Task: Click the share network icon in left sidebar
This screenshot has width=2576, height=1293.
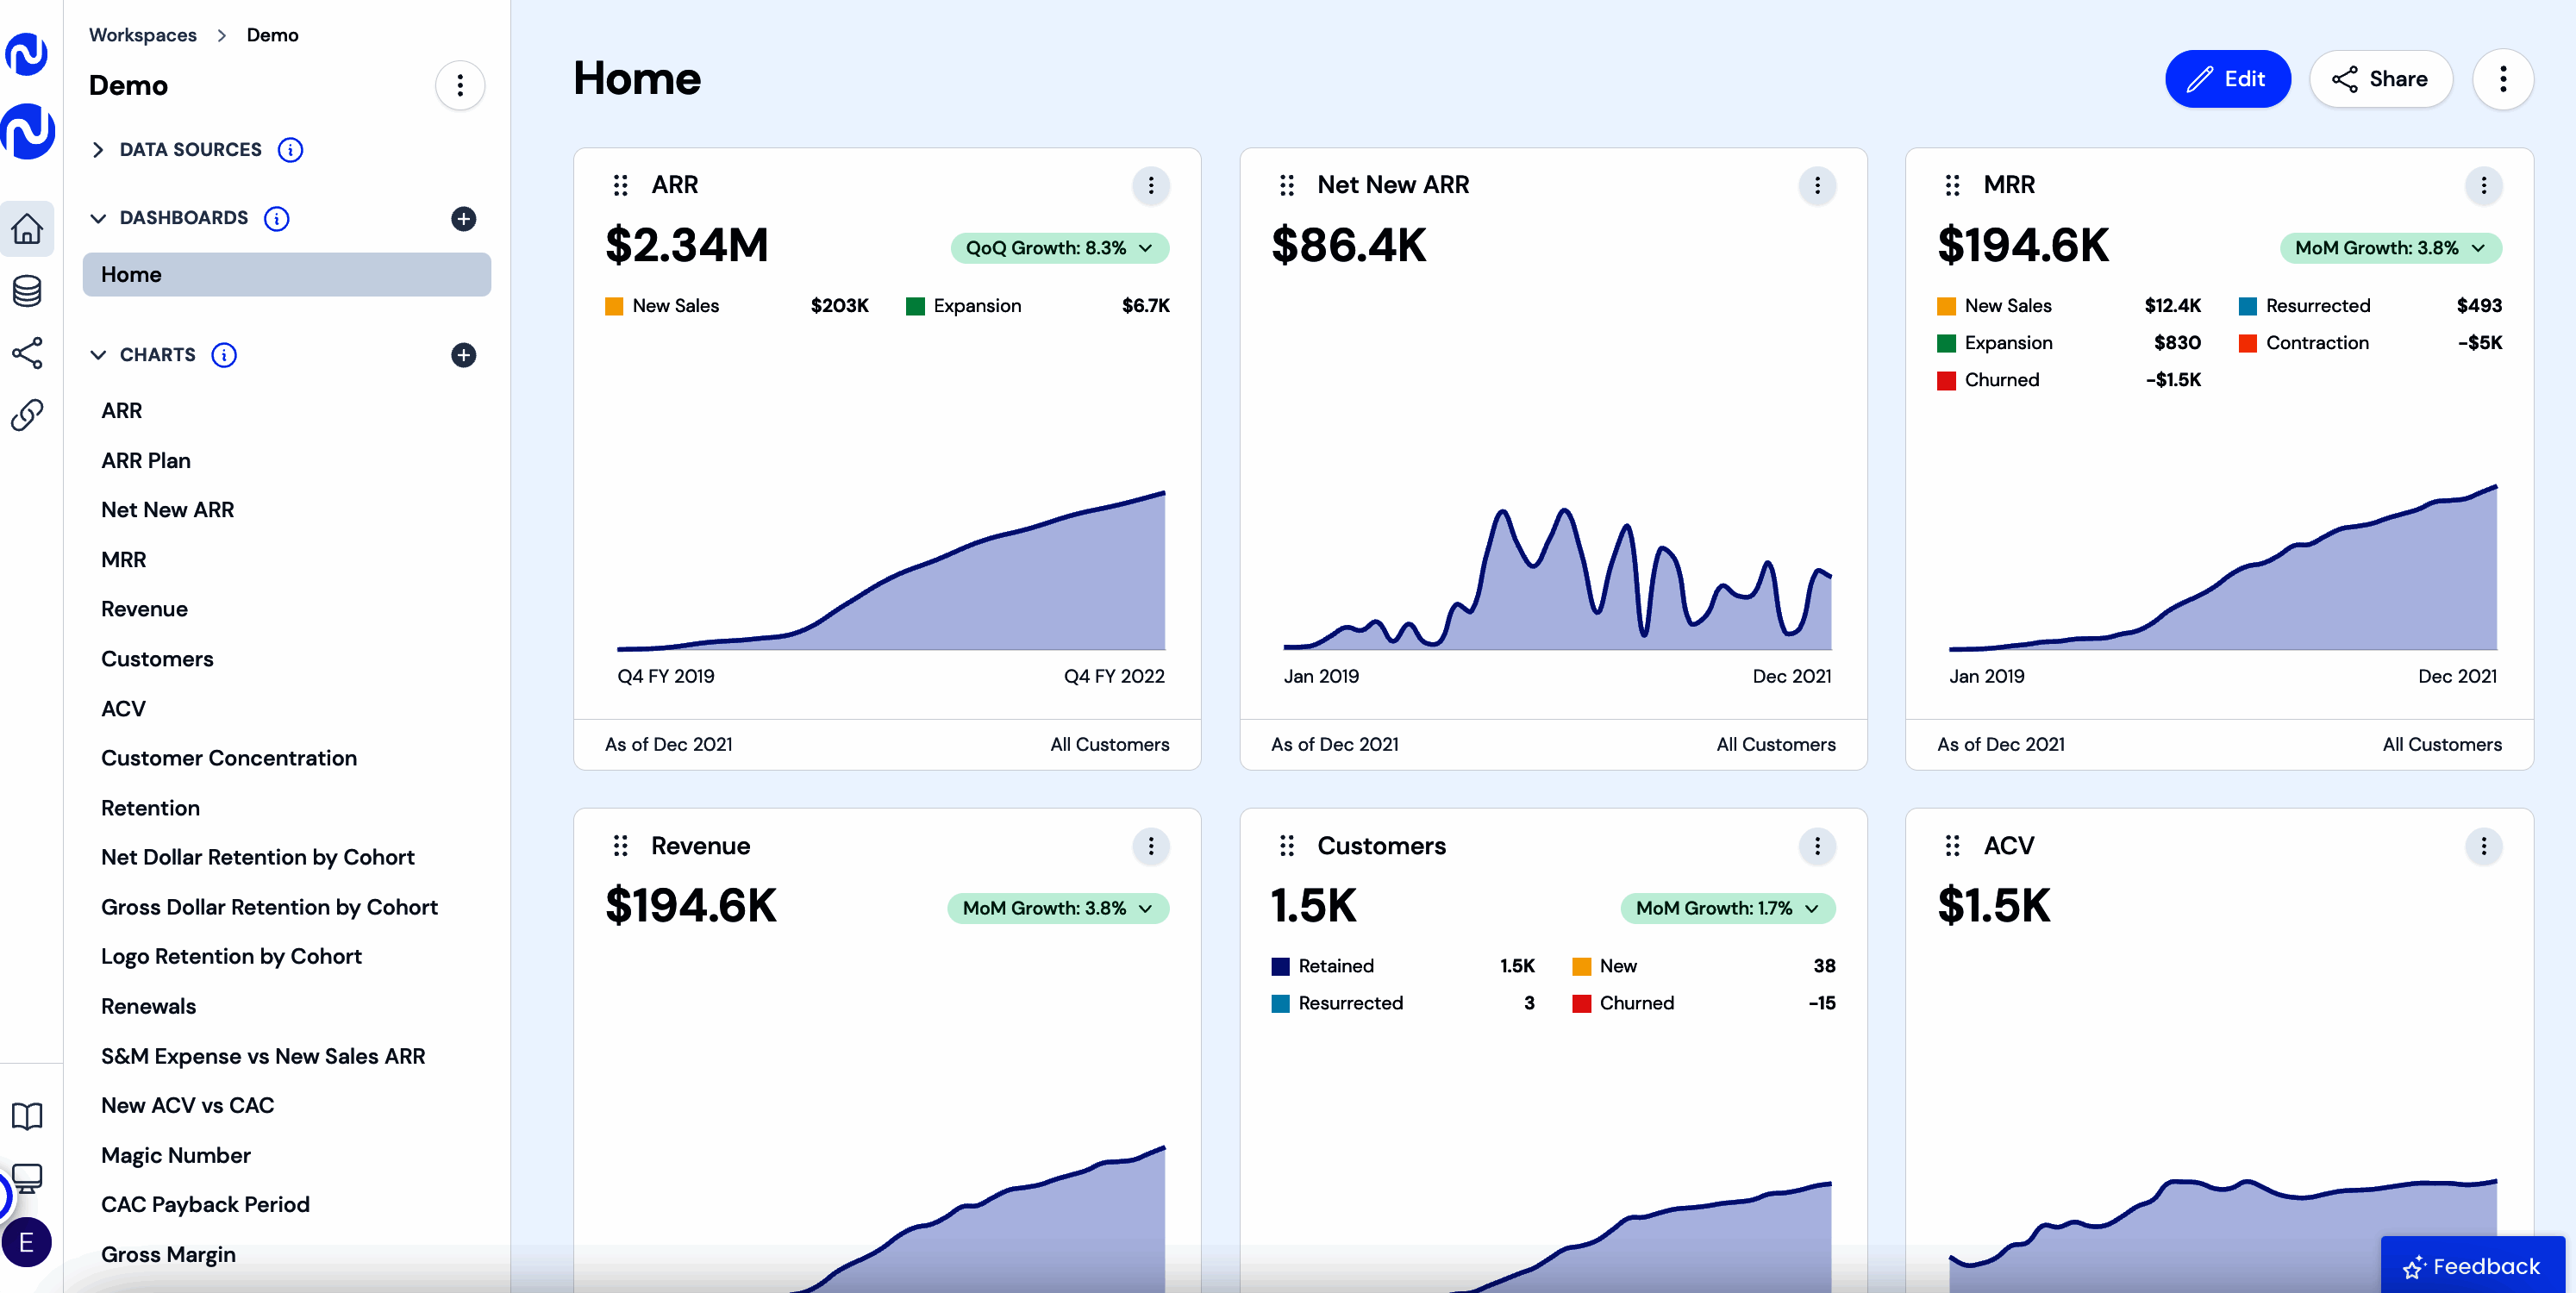Action: coord(28,353)
